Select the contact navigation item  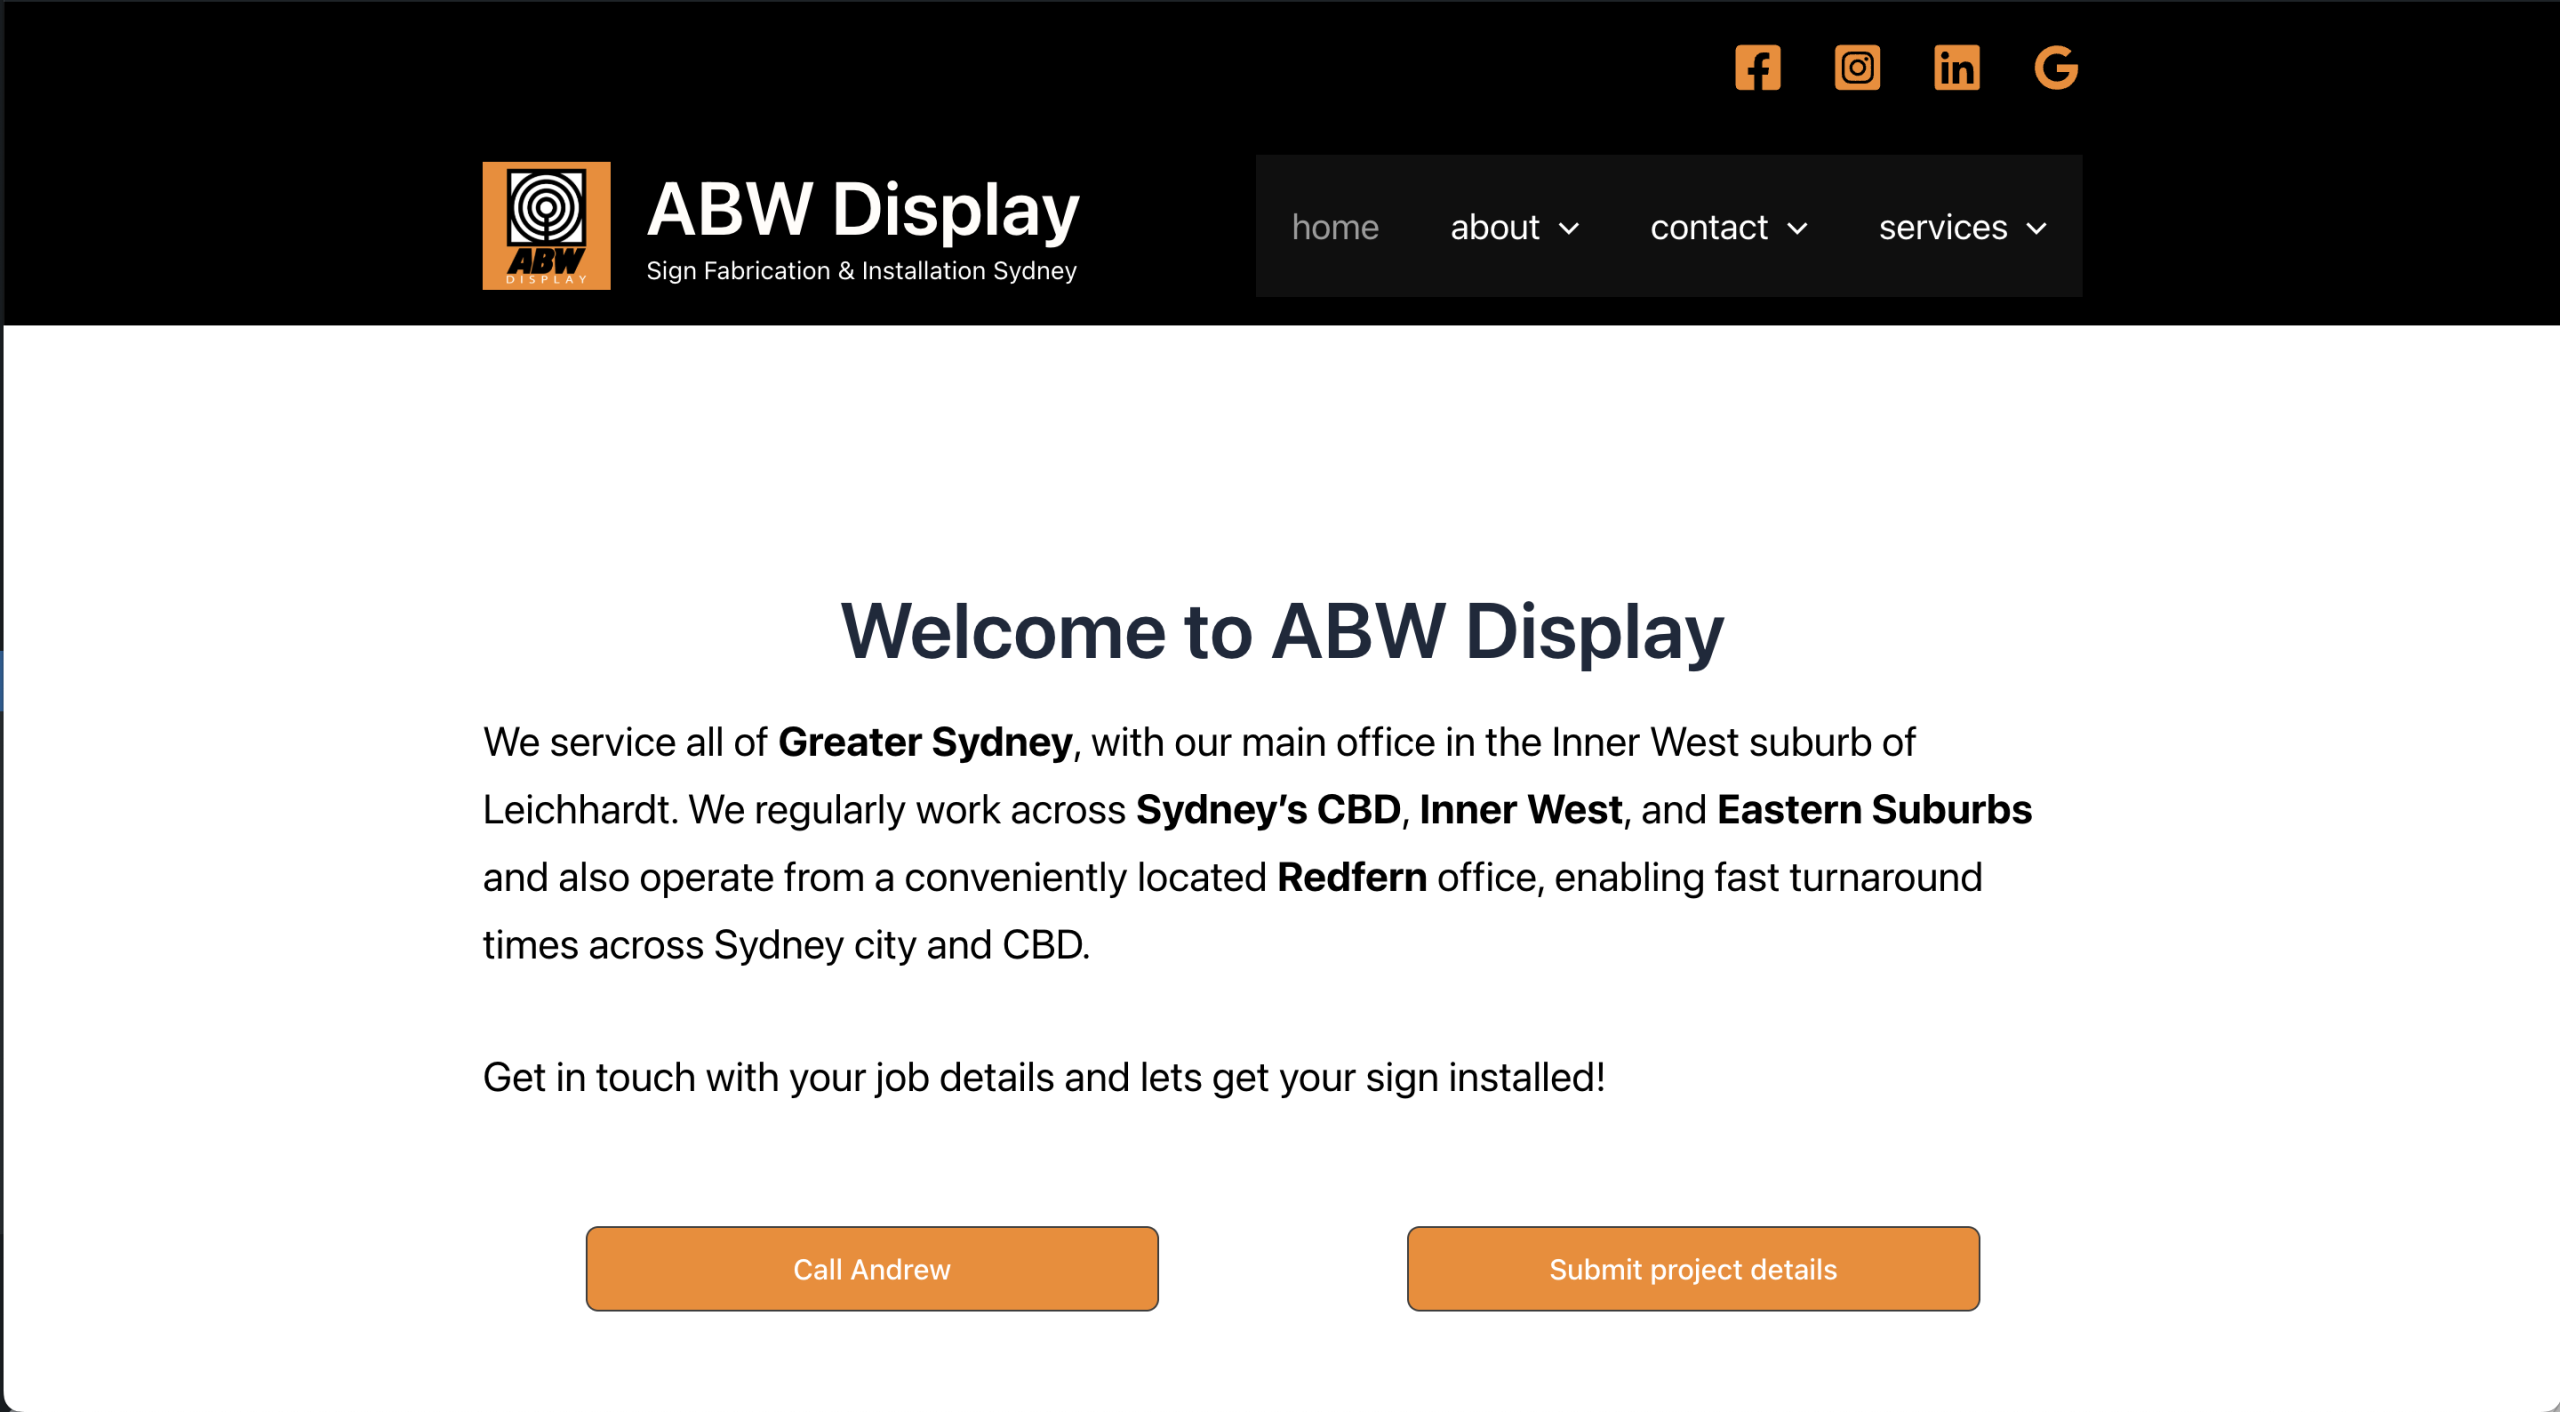1707,227
